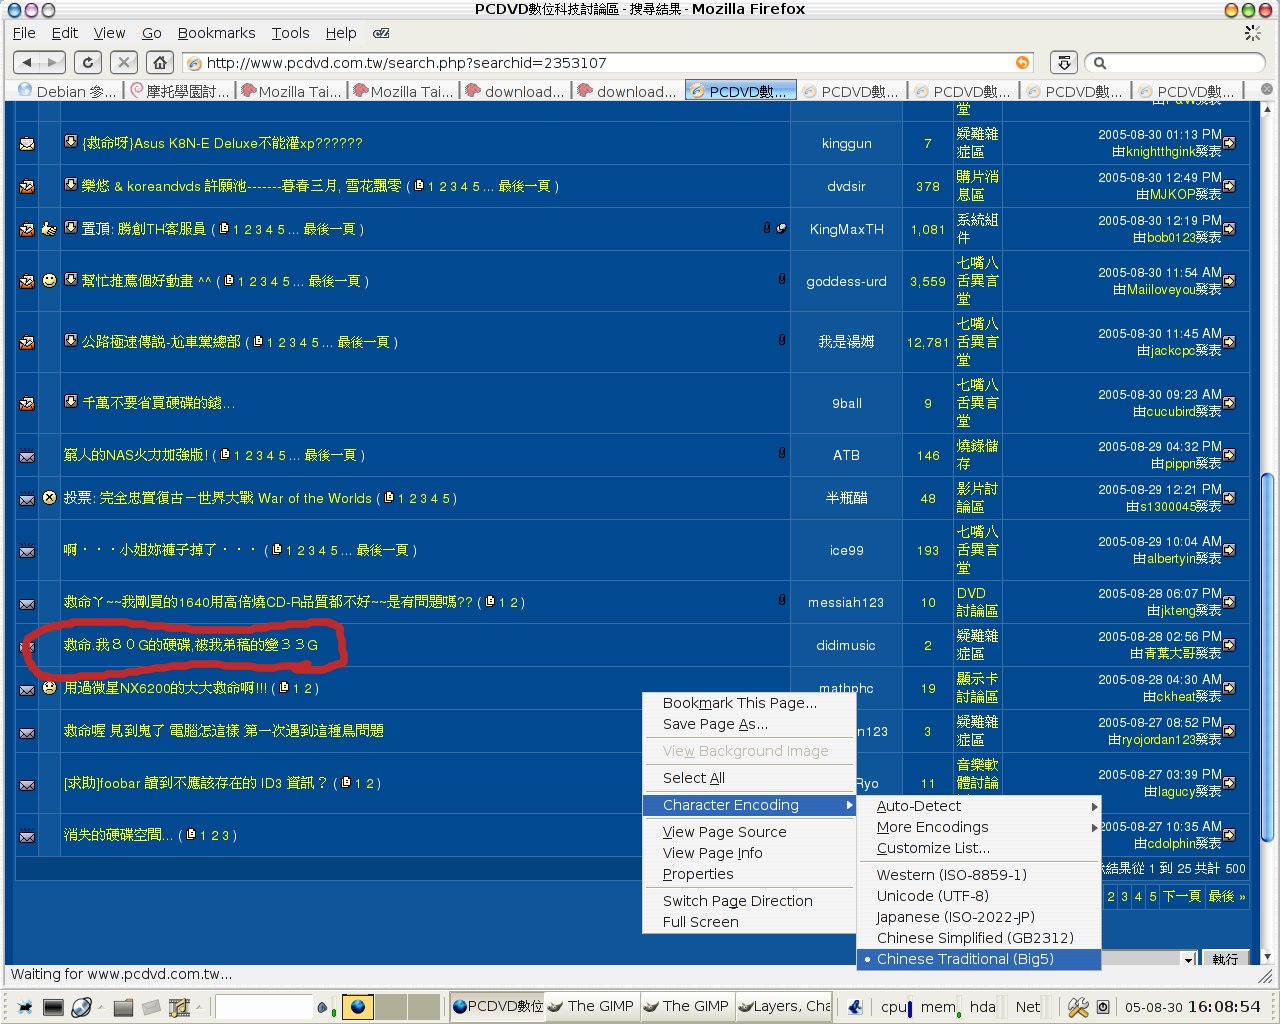This screenshot has height=1024, width=1280.
Task: Click the Reload page toolbar button
Action: coord(88,63)
